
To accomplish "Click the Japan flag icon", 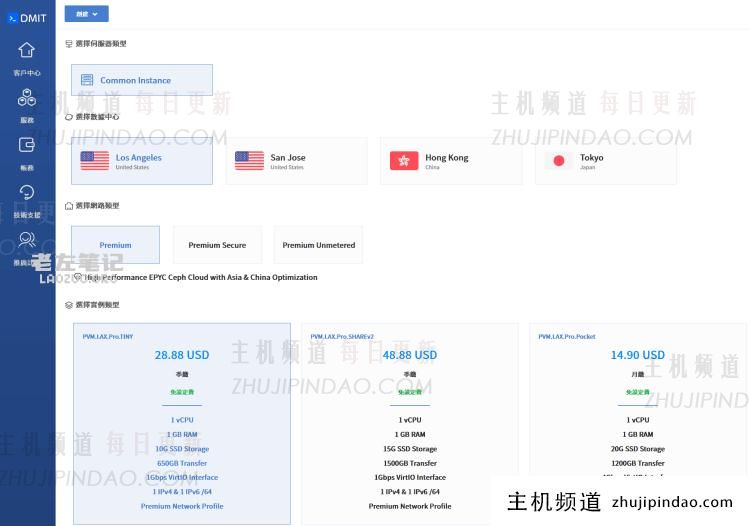I will [x=559, y=161].
